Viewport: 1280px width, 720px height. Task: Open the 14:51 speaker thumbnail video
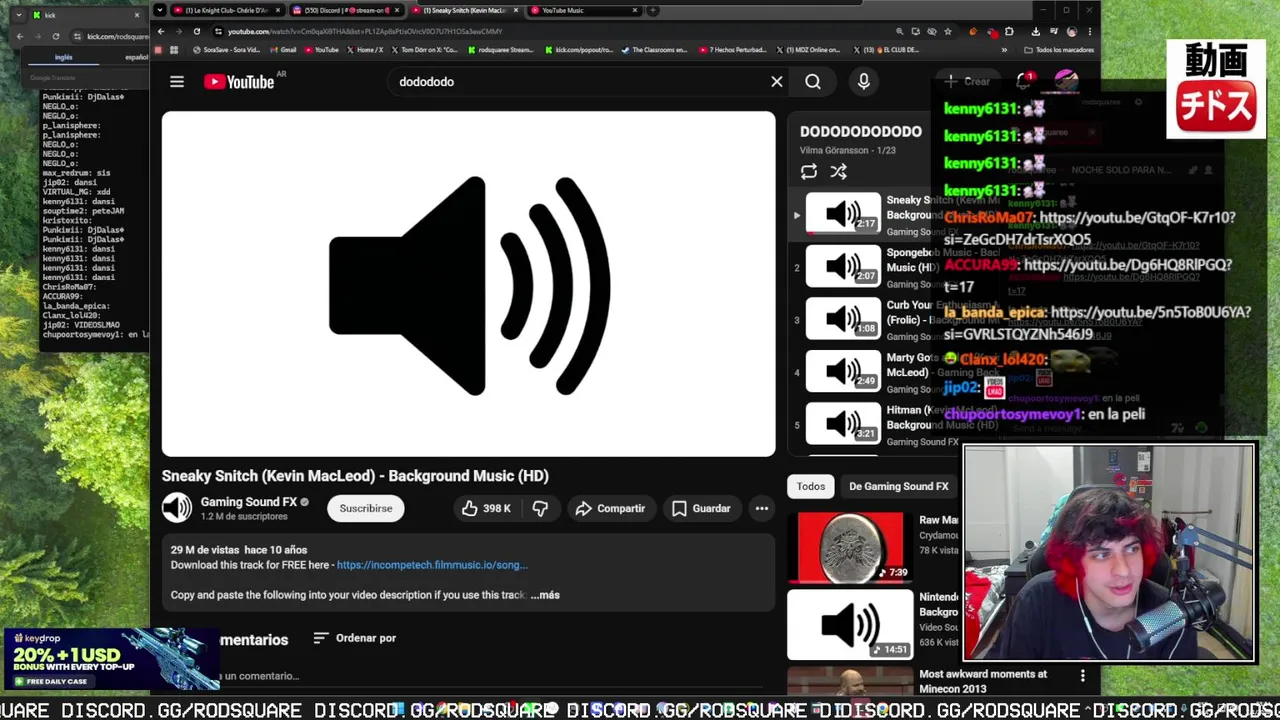(850, 624)
